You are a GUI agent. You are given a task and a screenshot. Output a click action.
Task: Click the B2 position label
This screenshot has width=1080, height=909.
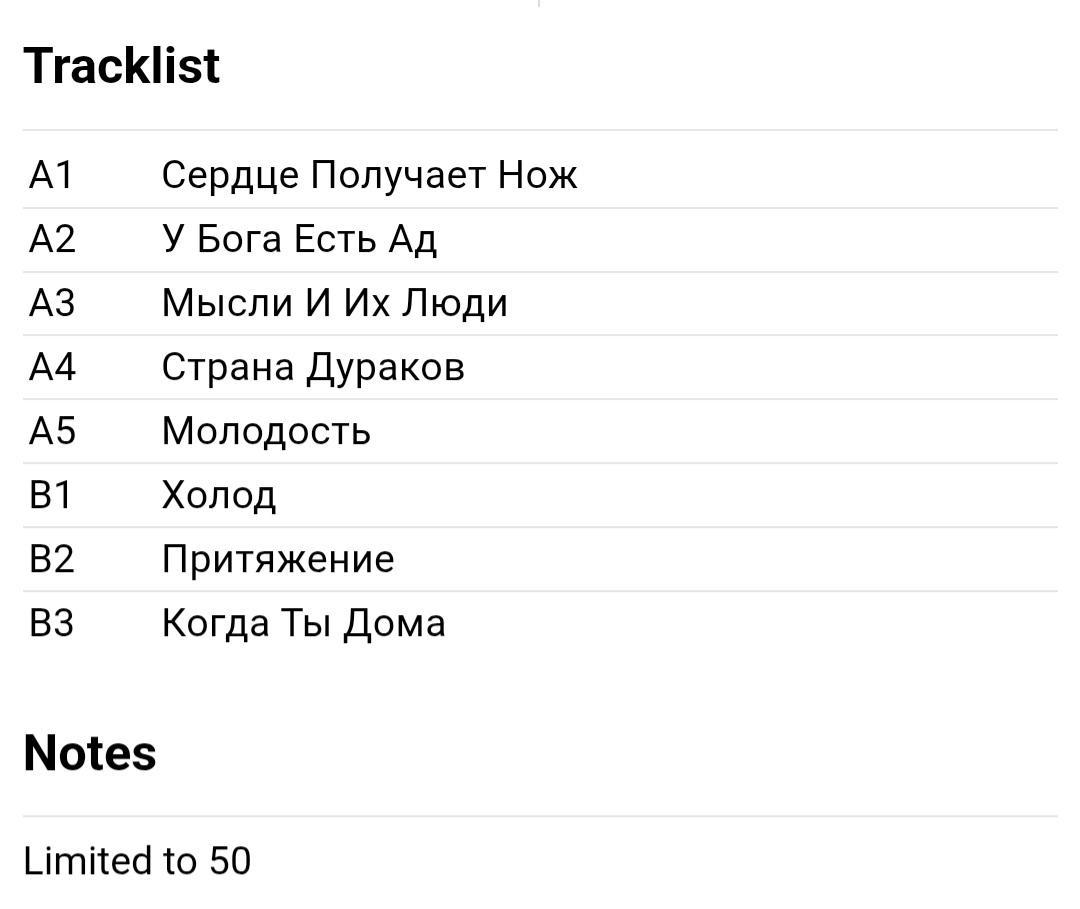pyautogui.click(x=52, y=559)
